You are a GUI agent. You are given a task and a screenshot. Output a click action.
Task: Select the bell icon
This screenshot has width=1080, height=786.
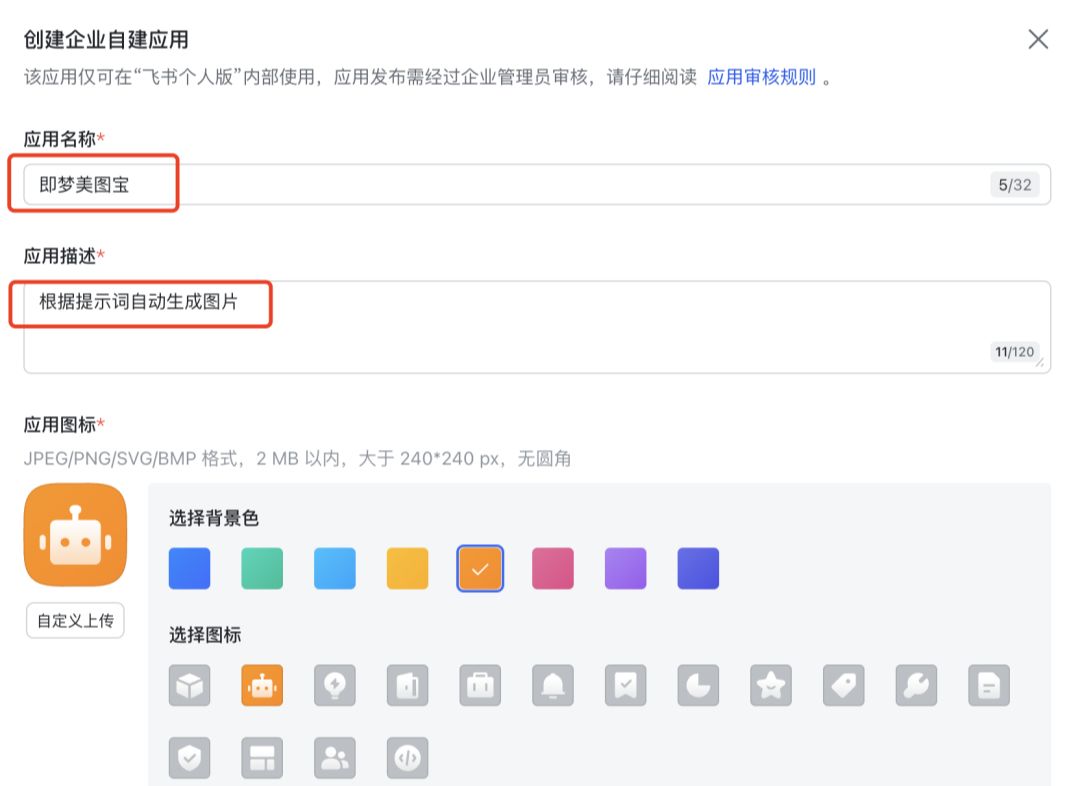coord(553,686)
